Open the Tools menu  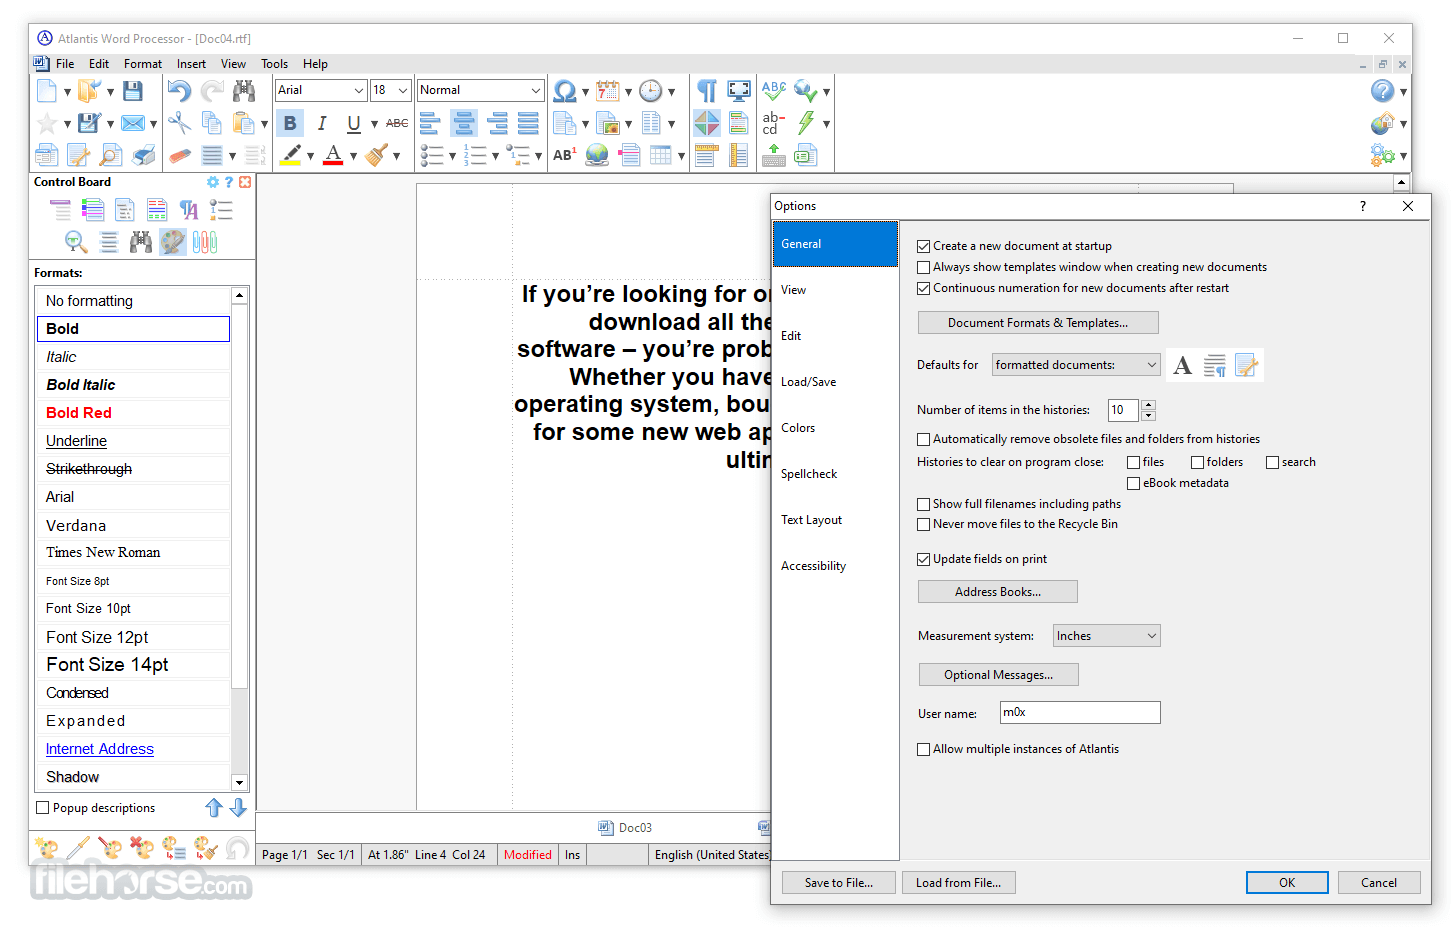[274, 64]
